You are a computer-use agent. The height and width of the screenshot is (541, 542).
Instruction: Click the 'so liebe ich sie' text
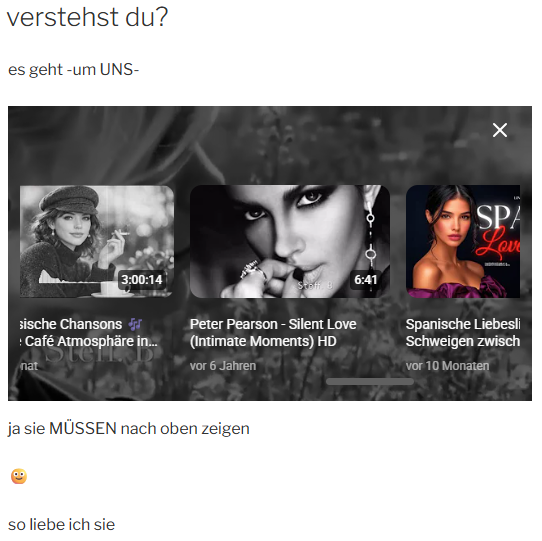tap(62, 524)
